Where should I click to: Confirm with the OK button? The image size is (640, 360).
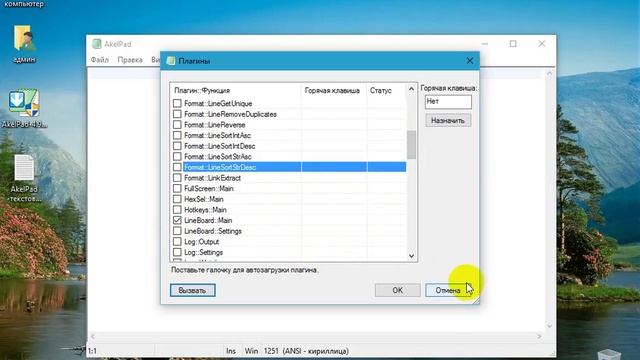pos(398,290)
